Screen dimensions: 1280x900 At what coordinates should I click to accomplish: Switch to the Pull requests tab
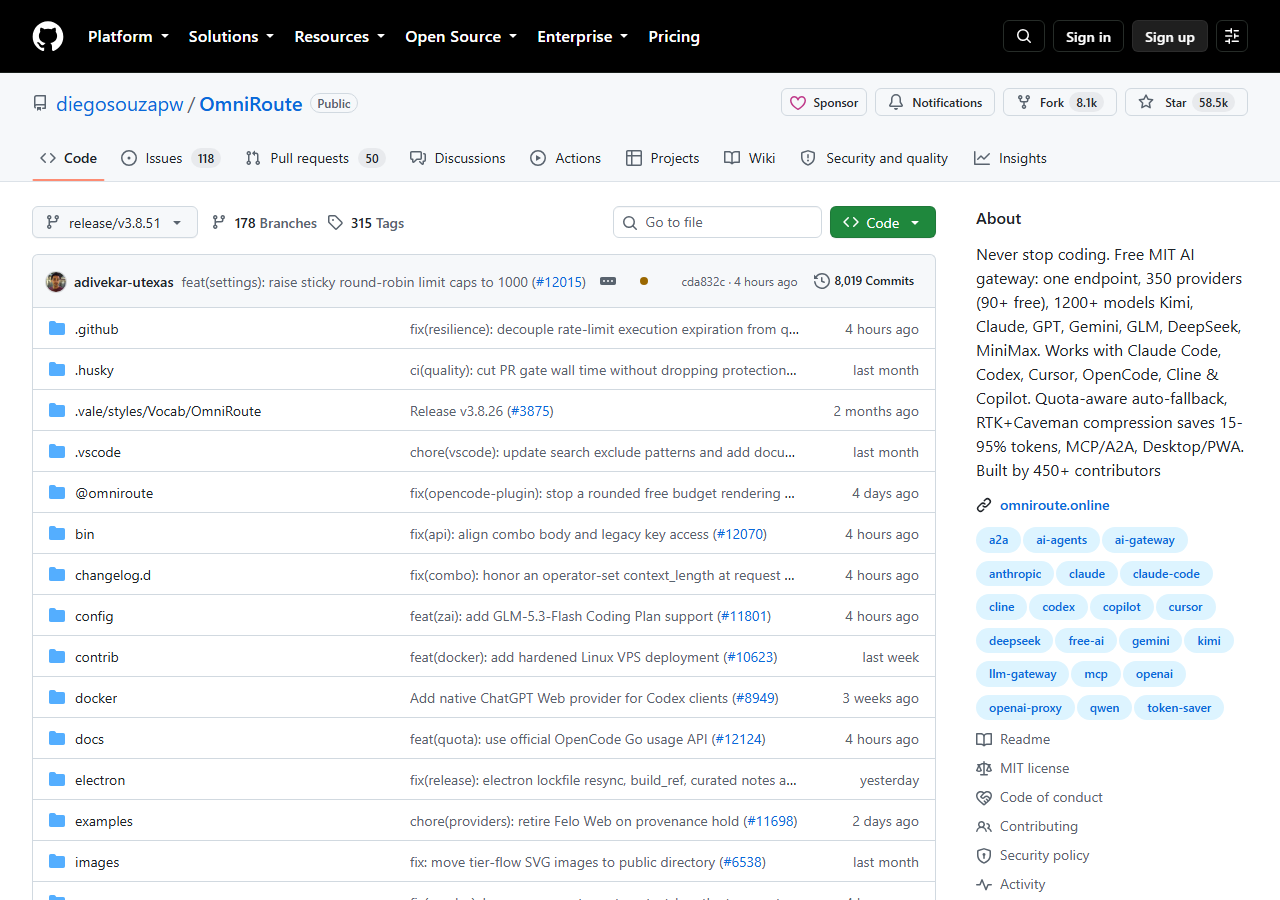coord(314,158)
